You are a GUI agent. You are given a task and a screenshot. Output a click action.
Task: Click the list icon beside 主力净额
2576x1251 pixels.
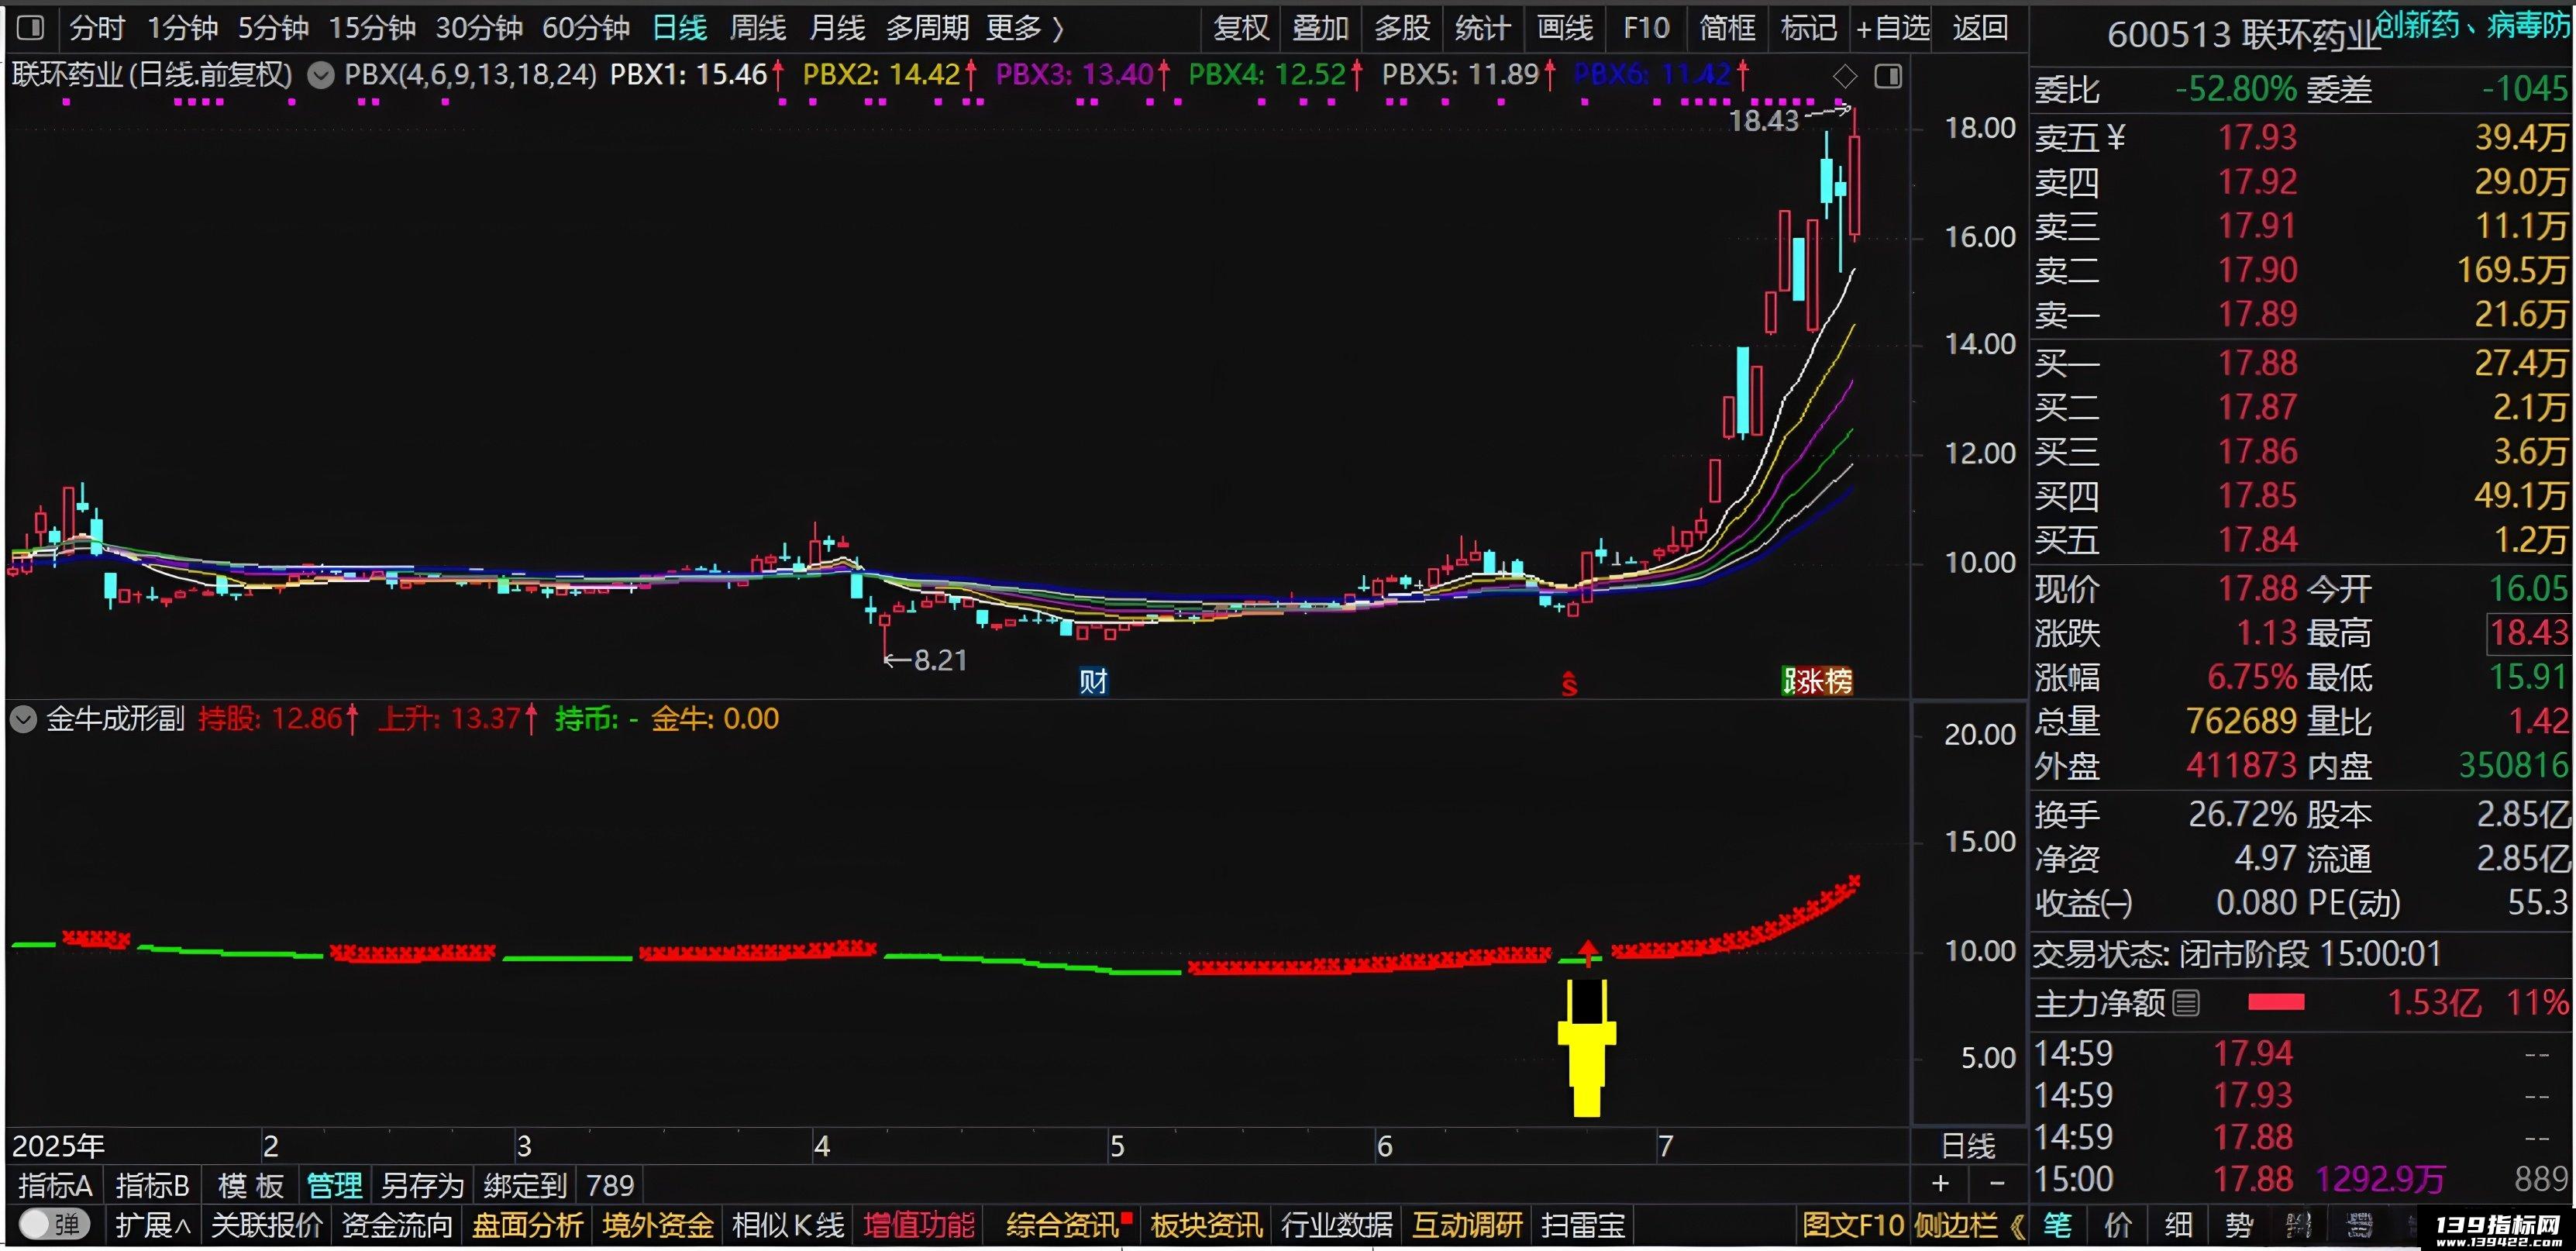point(2187,1002)
